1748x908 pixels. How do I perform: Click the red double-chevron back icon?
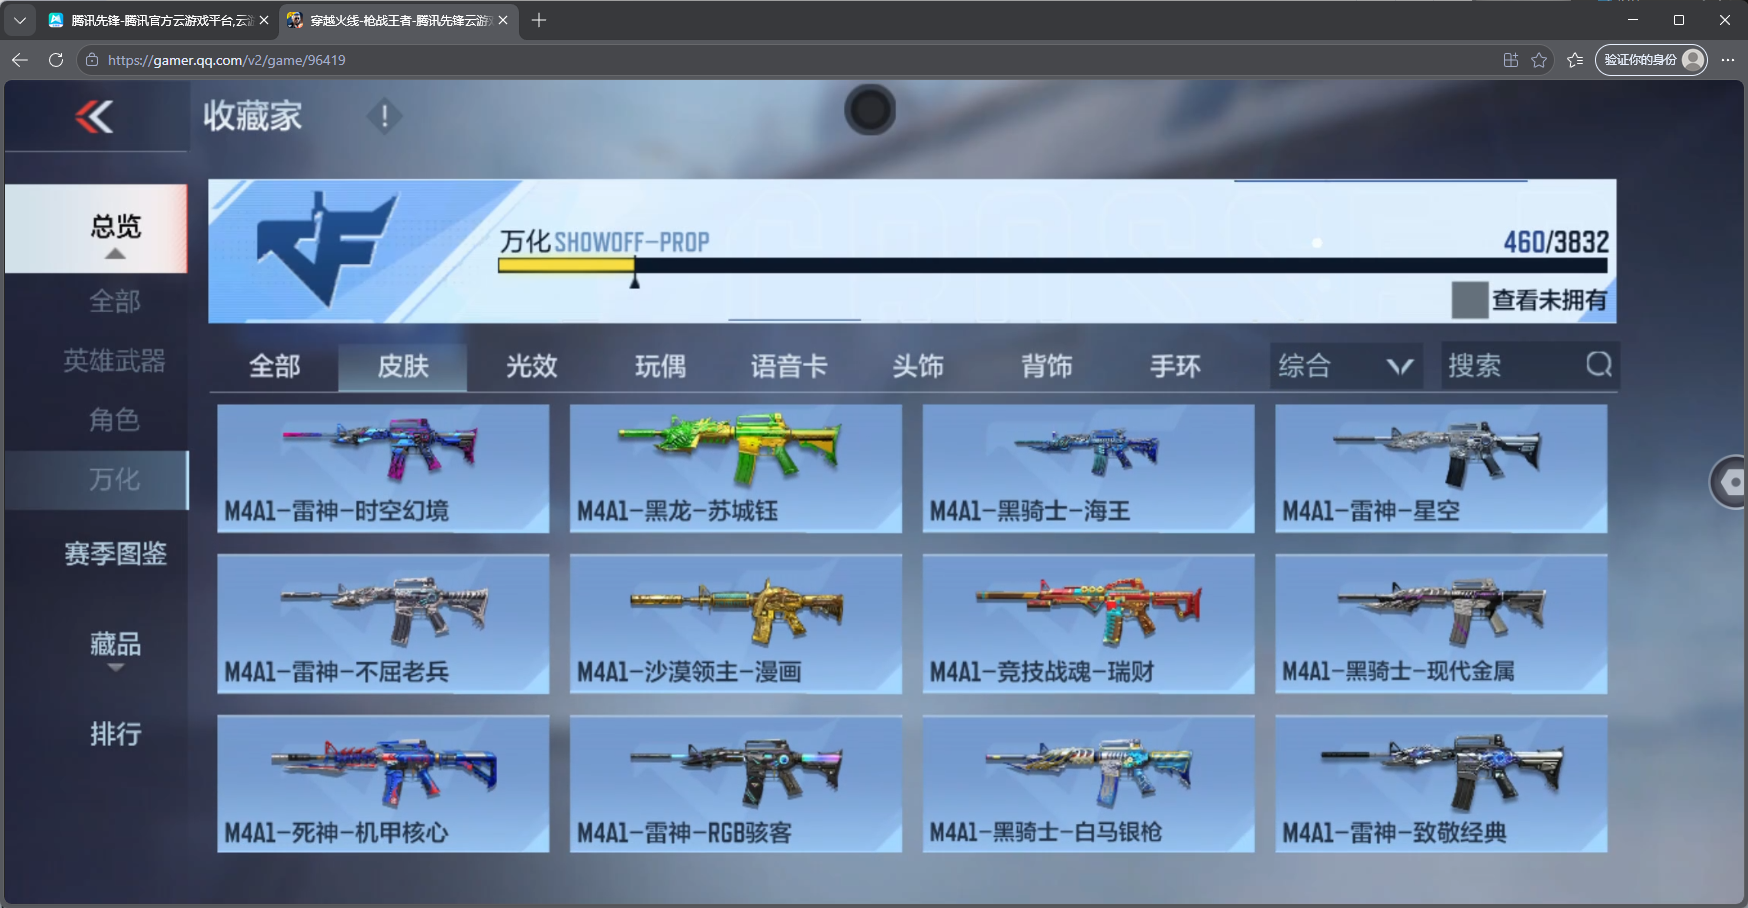[x=94, y=117]
